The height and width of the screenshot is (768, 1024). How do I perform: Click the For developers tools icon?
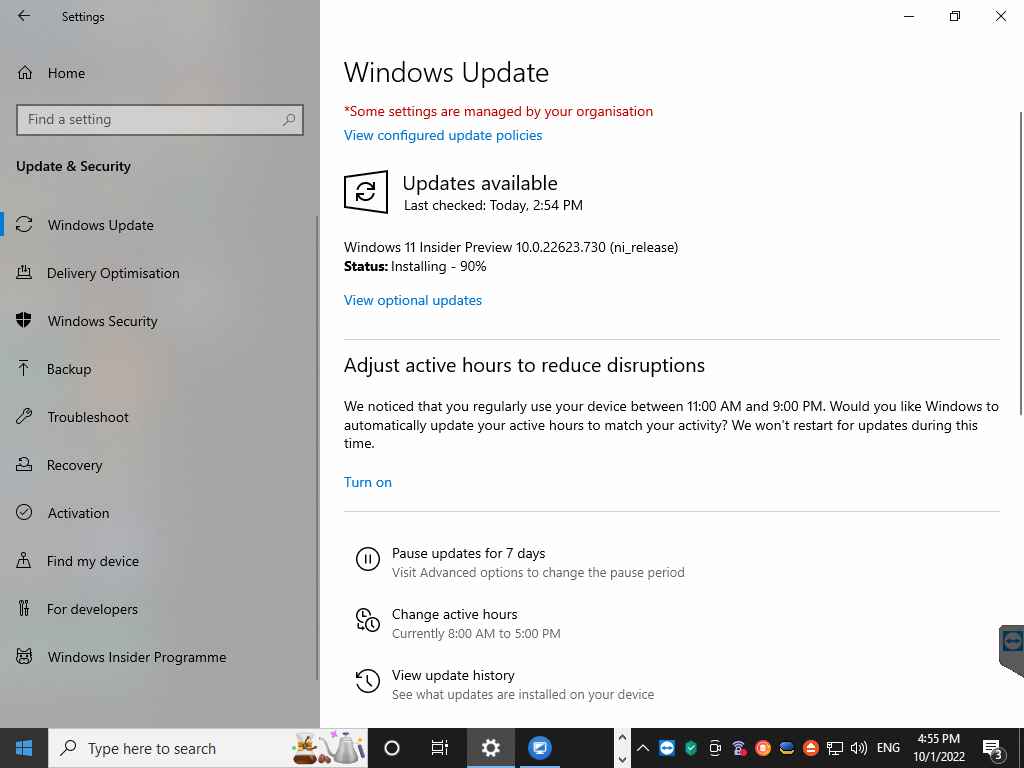[24, 608]
